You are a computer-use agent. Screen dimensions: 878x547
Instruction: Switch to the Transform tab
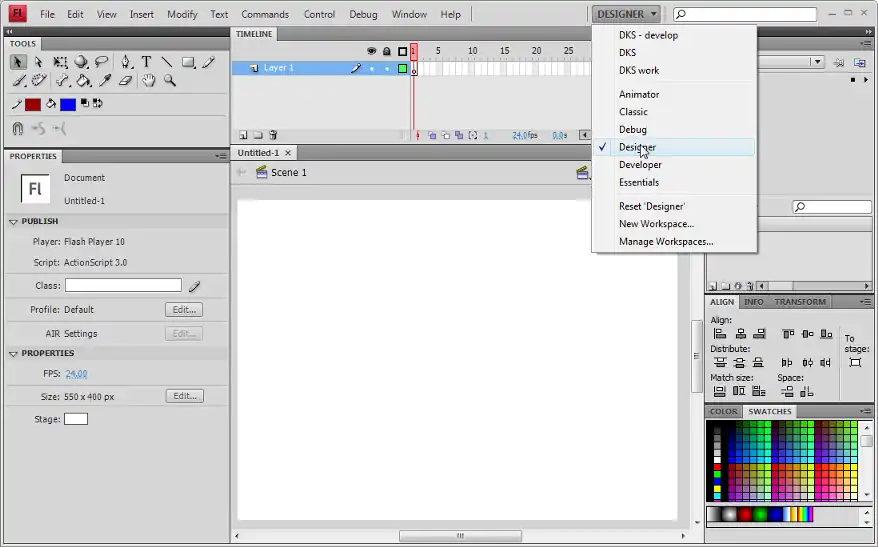[x=799, y=302]
